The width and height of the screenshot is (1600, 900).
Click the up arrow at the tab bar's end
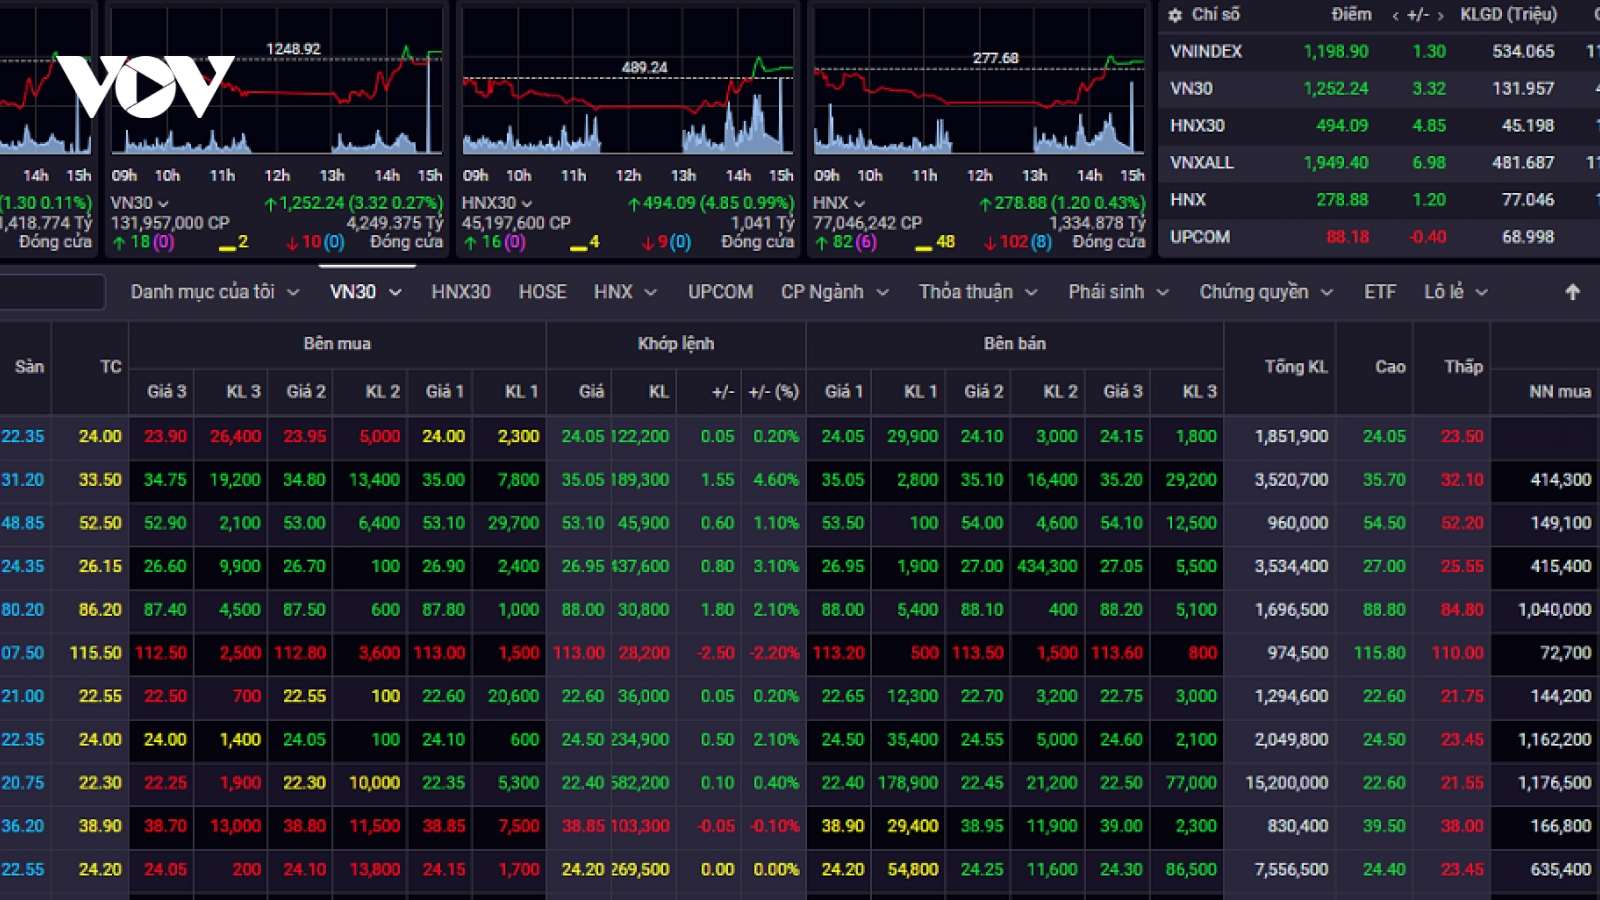pos(1572,292)
